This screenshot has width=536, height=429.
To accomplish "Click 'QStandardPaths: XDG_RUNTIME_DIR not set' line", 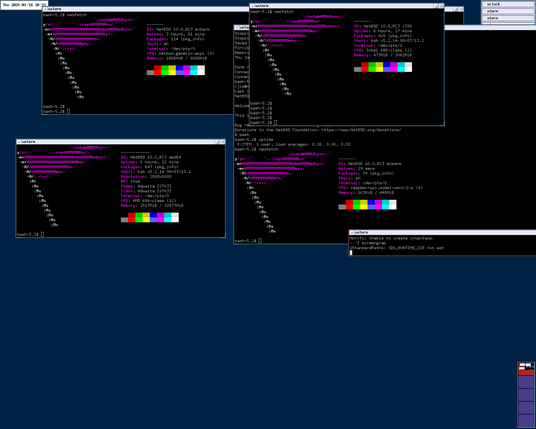I will [x=397, y=247].
